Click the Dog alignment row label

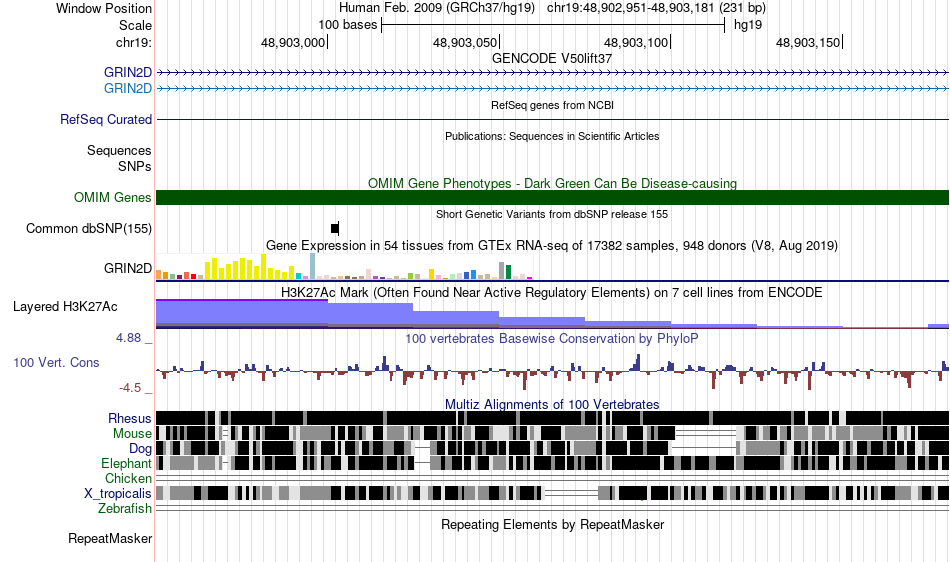tap(140, 449)
